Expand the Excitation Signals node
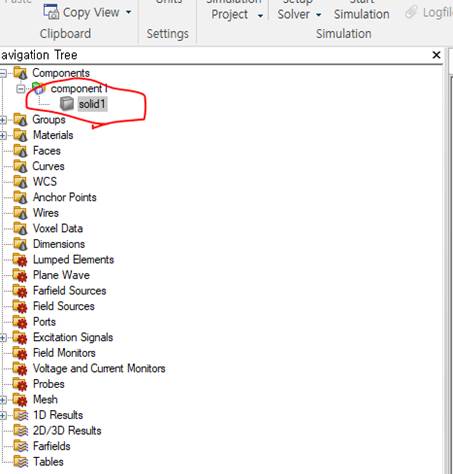Screen dimensions: 453x474 (3, 338)
